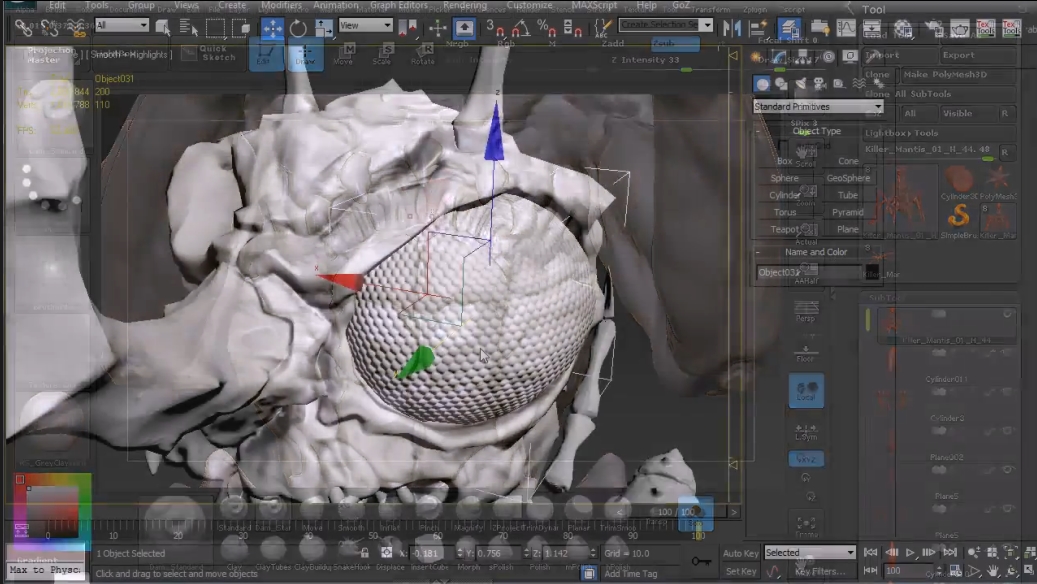1037x584 pixels.
Task: Open the Tools menu
Action: [97, 5]
